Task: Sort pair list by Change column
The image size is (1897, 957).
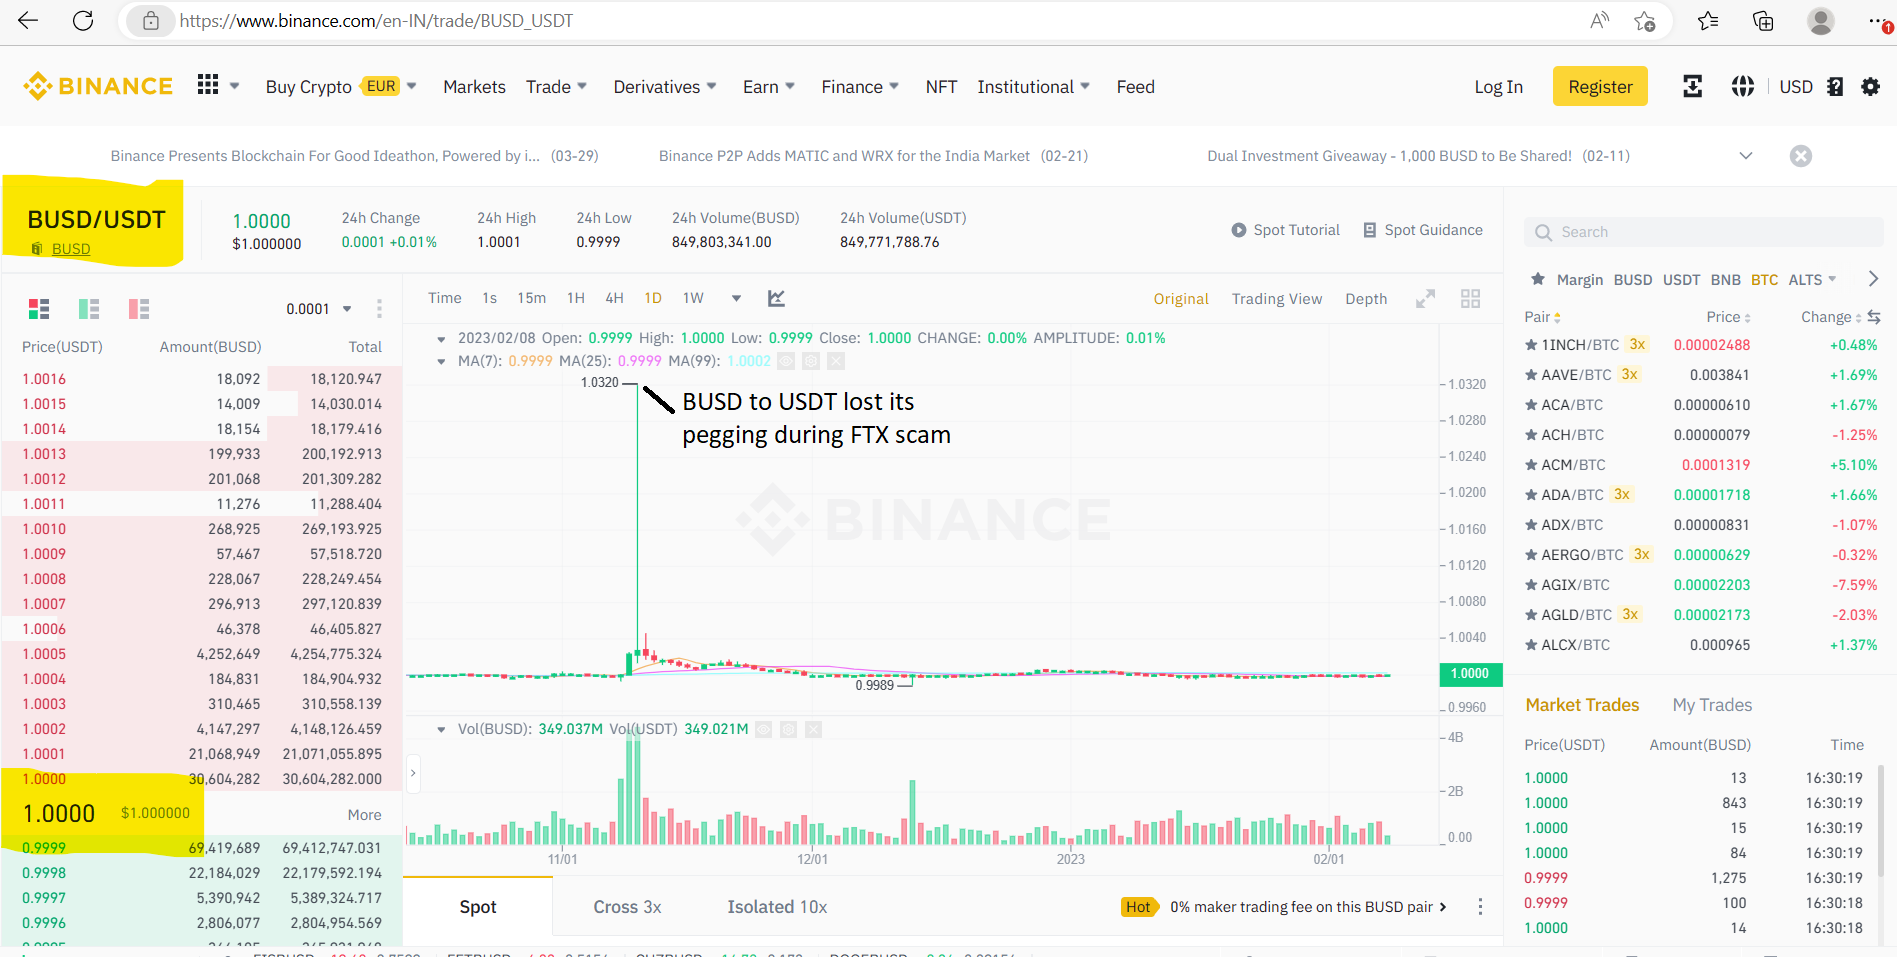Action: coord(1831,317)
